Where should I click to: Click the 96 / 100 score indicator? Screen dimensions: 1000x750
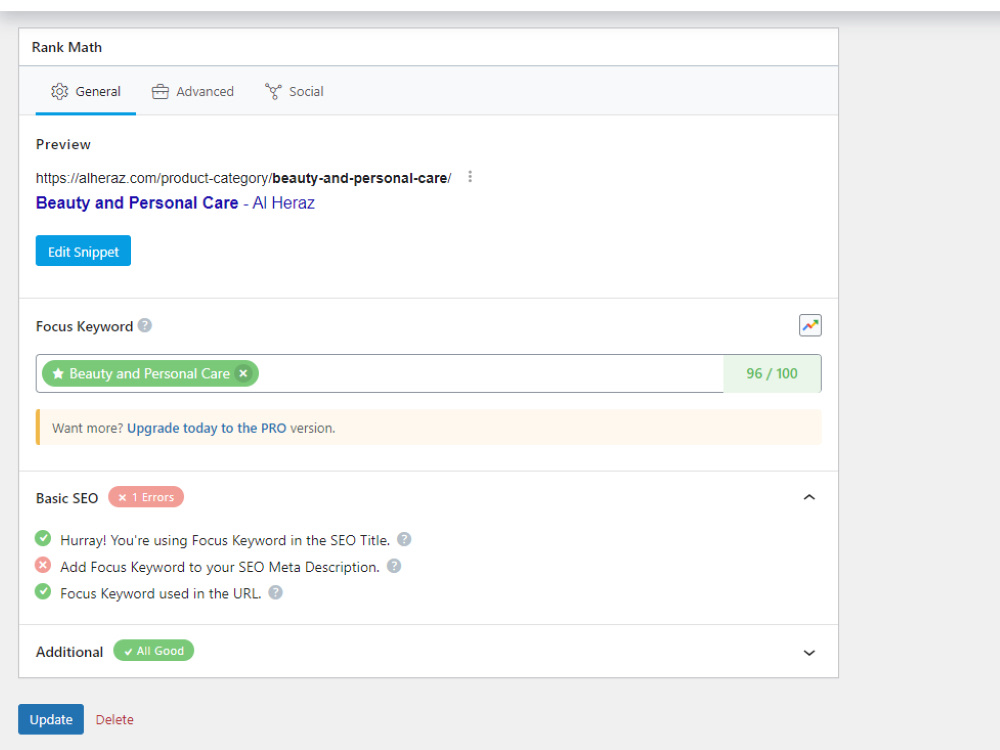(772, 374)
